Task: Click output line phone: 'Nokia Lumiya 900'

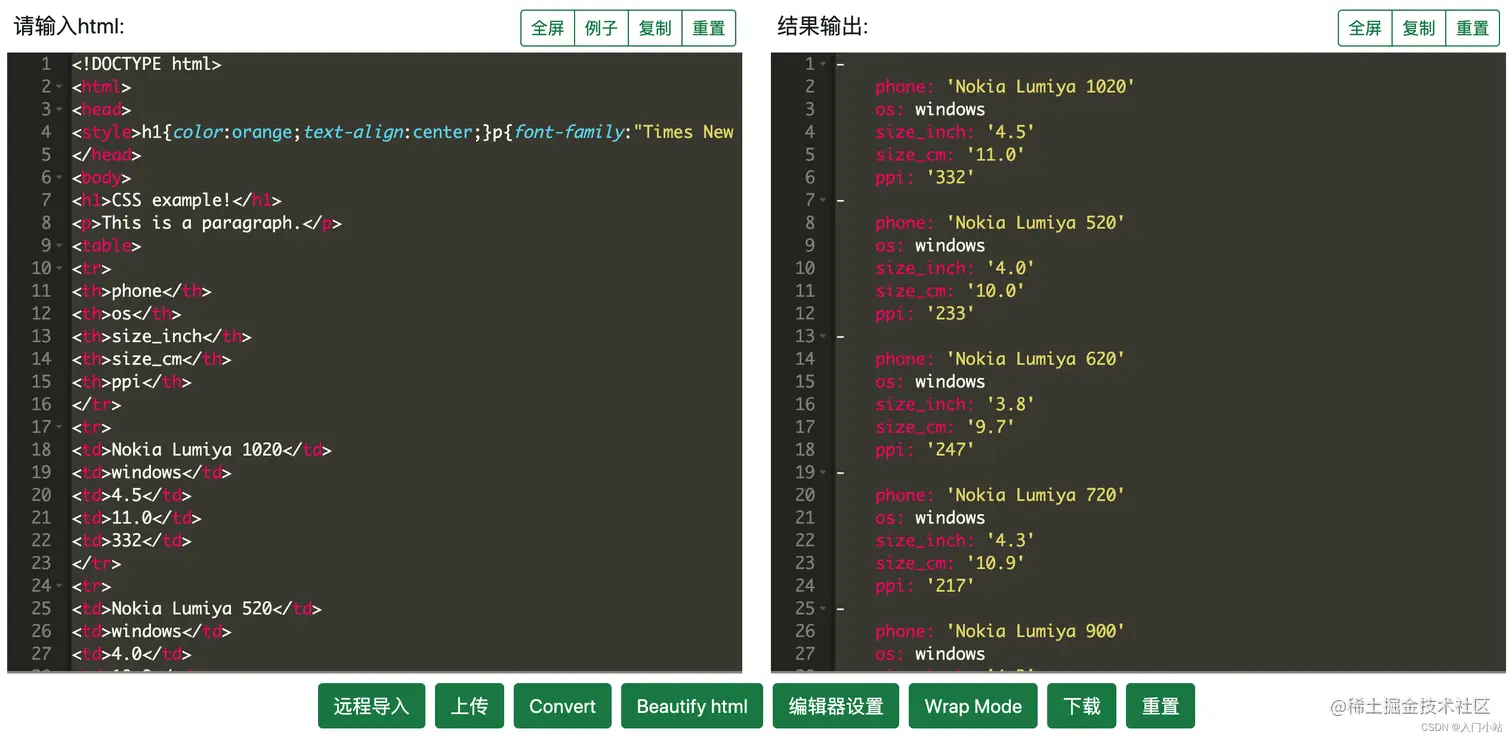Action: pos(1000,631)
